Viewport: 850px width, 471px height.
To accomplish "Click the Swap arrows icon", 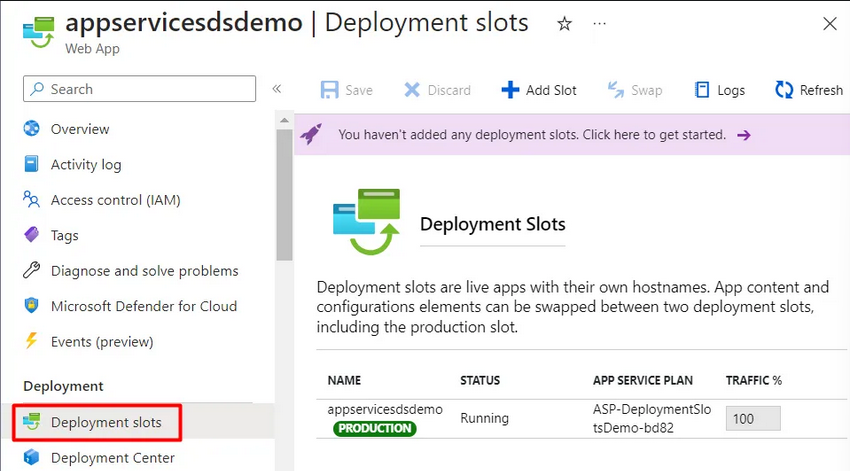I will click(616, 90).
